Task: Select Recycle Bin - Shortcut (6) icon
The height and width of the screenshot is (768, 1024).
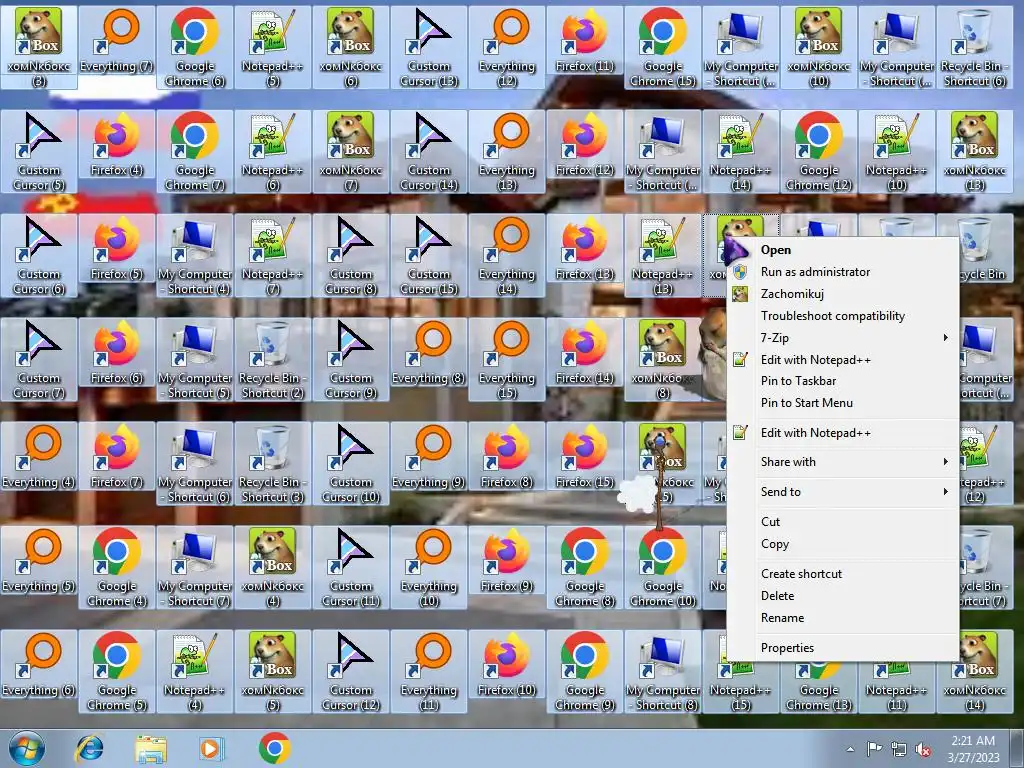Action: [974, 48]
